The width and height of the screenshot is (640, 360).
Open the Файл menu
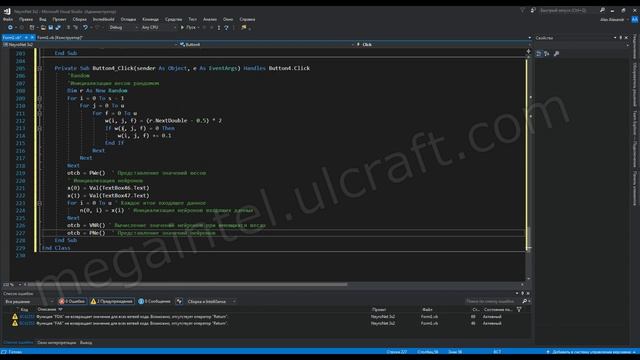click(x=8, y=19)
